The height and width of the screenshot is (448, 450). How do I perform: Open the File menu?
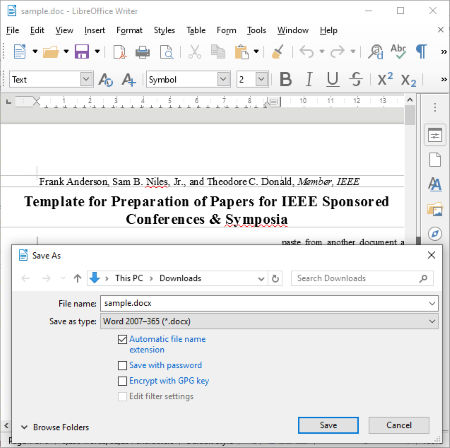[x=13, y=30]
